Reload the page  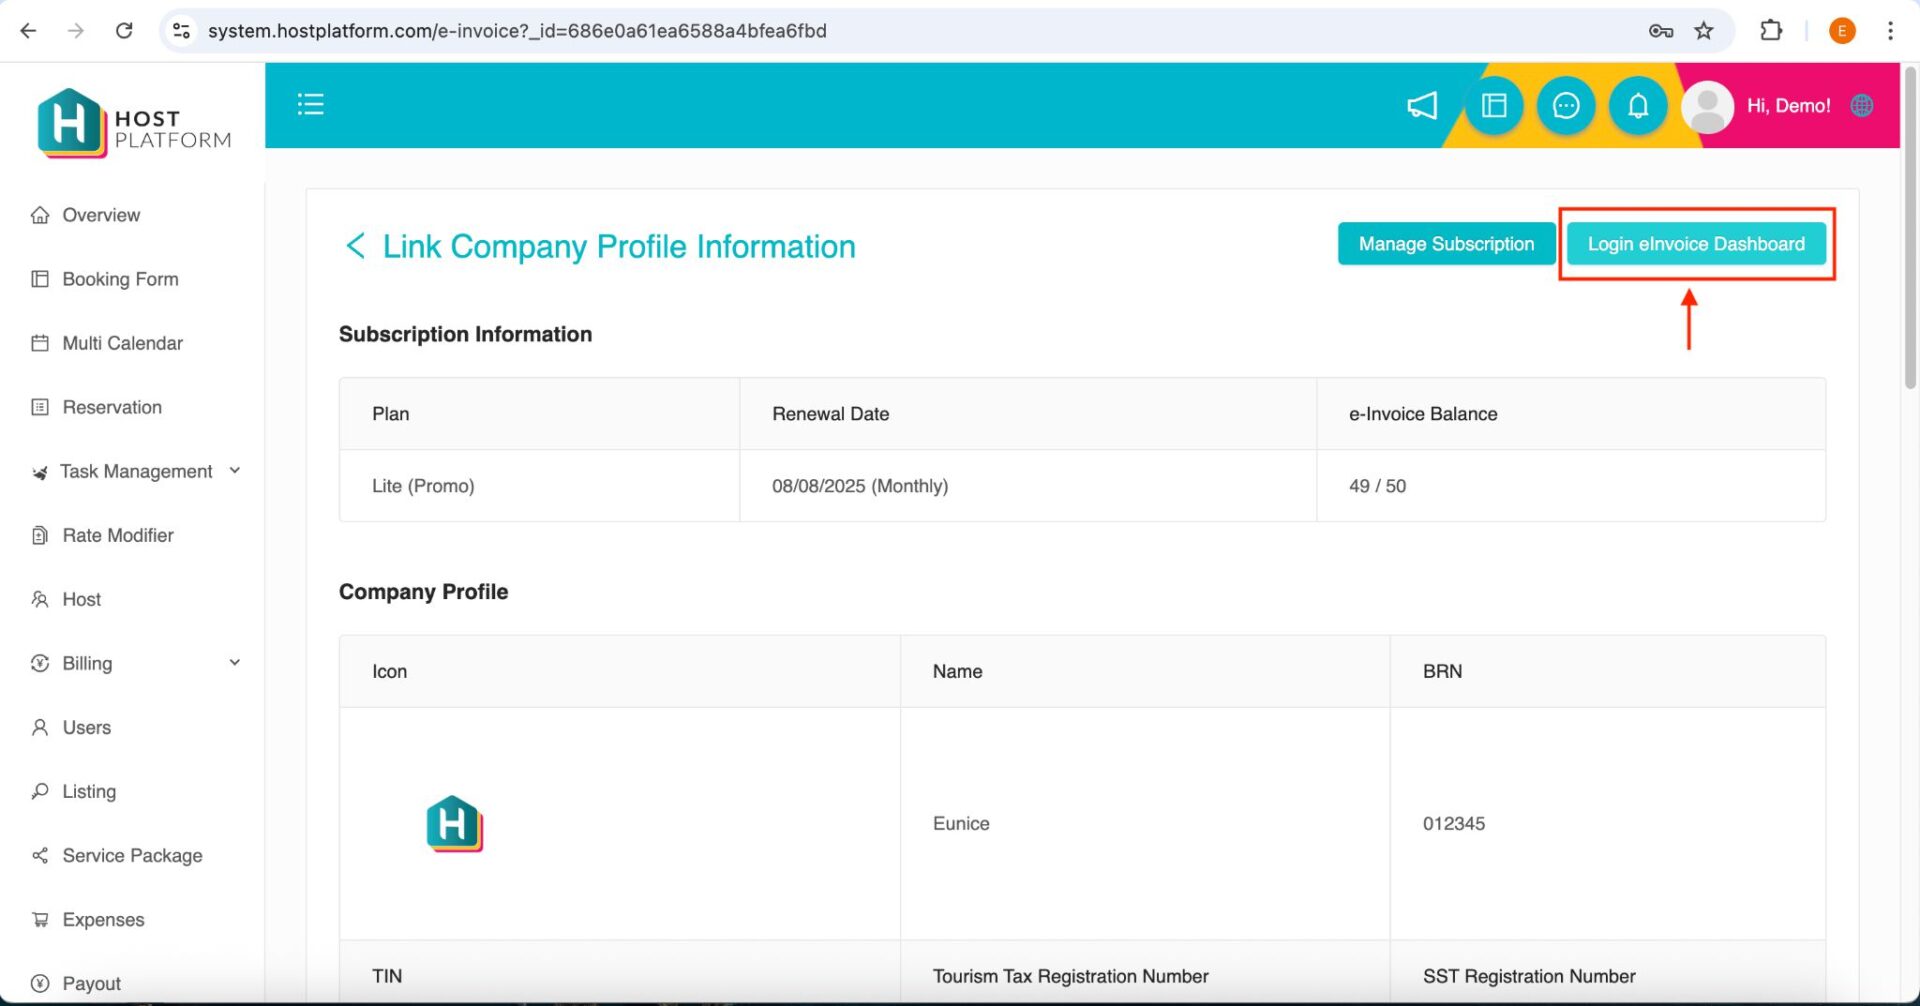click(124, 31)
